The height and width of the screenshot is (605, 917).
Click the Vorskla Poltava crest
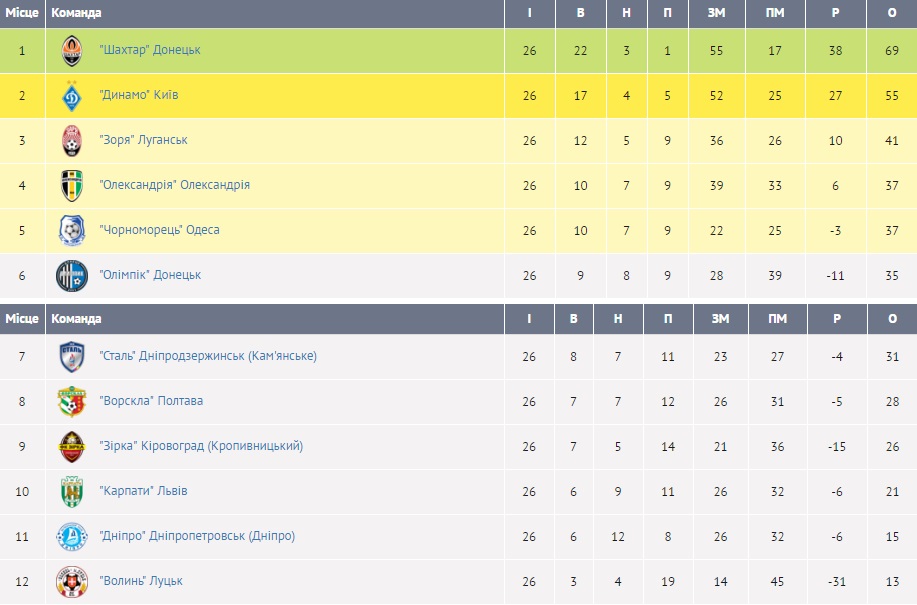[x=71, y=401]
